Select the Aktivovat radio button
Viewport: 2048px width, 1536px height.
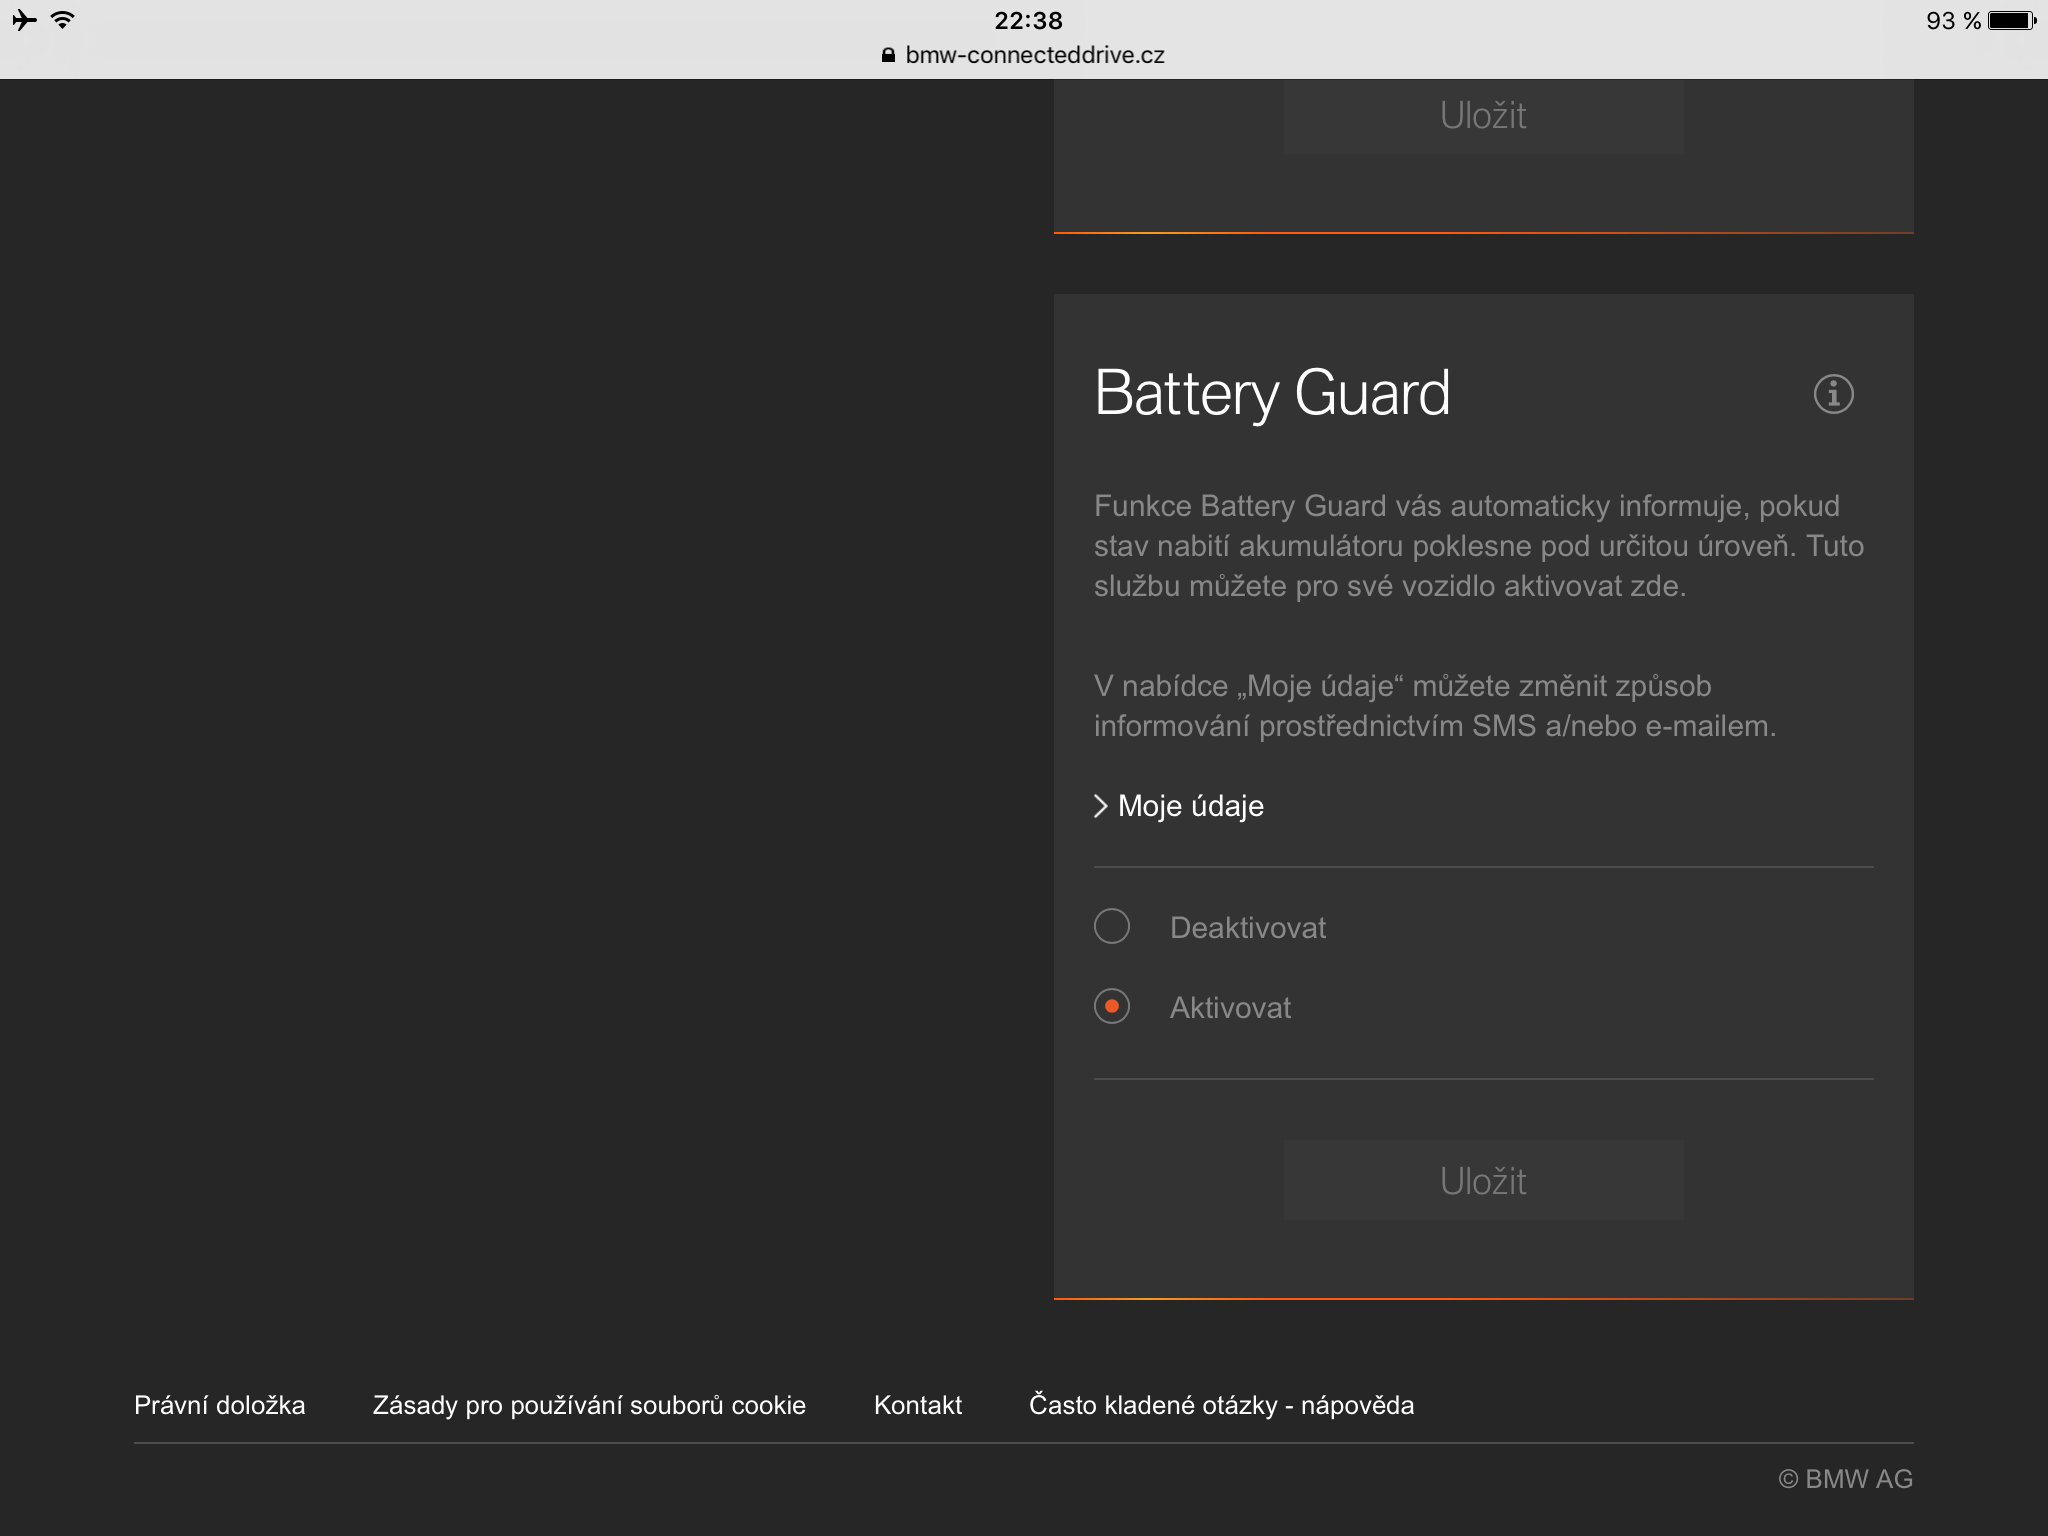pyautogui.click(x=1112, y=1006)
